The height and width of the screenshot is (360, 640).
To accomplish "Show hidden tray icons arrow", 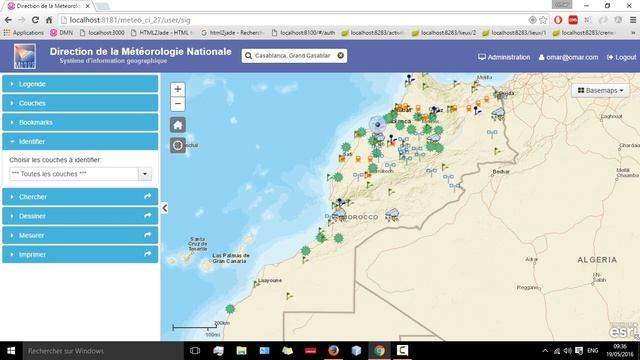I will coord(545,351).
